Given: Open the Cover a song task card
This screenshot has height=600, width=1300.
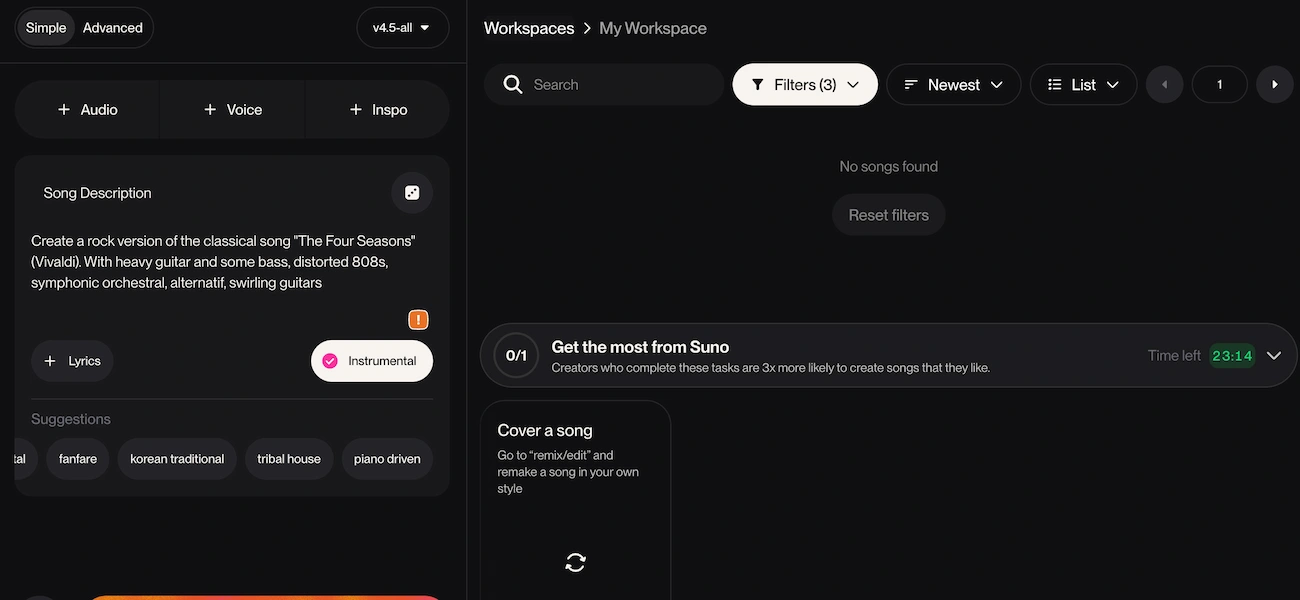Looking at the screenshot, I should click(575, 500).
